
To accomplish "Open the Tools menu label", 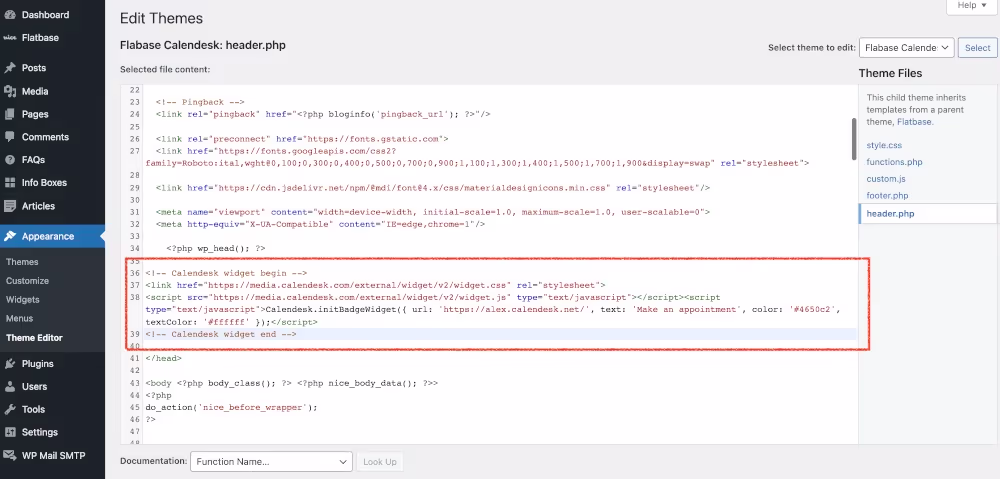I will [x=33, y=409].
